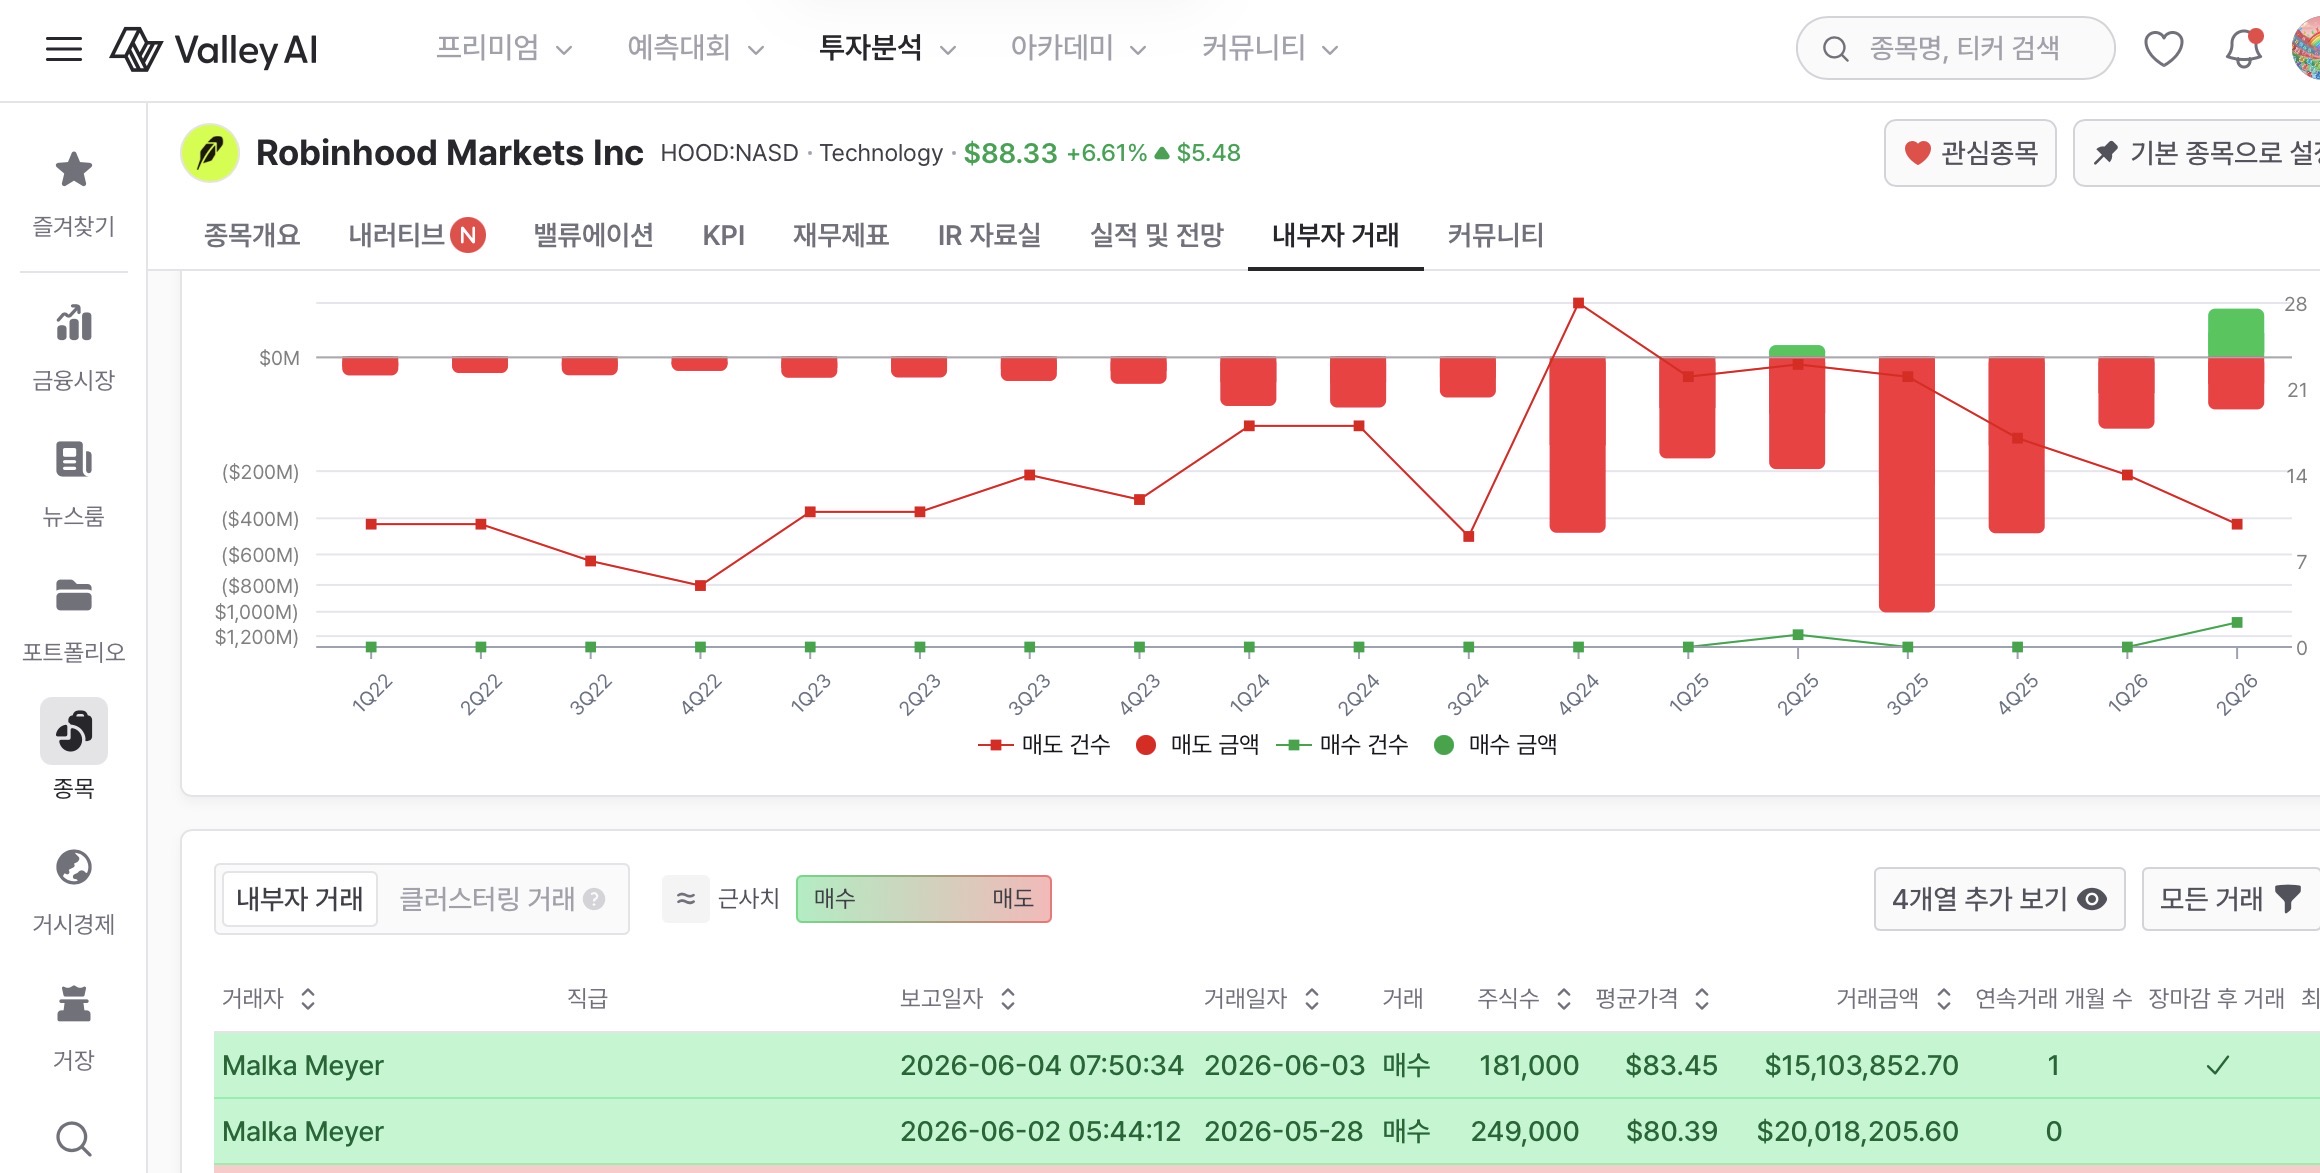
Task: Expand the 예측대회 menu
Action: [696, 48]
